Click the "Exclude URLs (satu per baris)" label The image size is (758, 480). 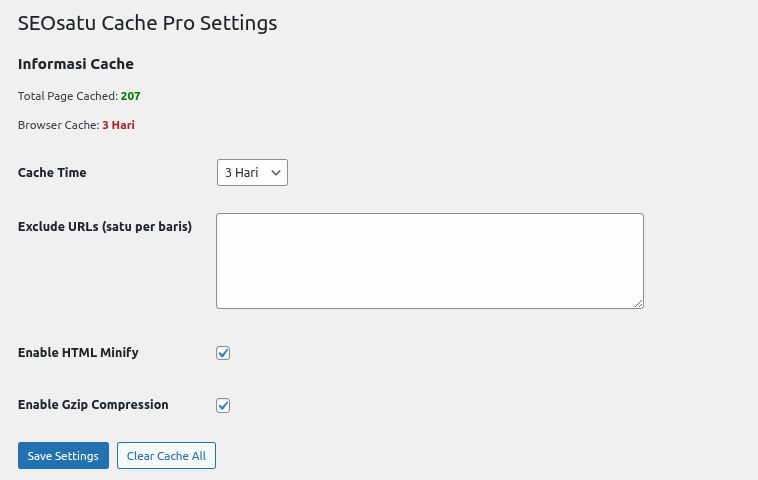tap(105, 226)
